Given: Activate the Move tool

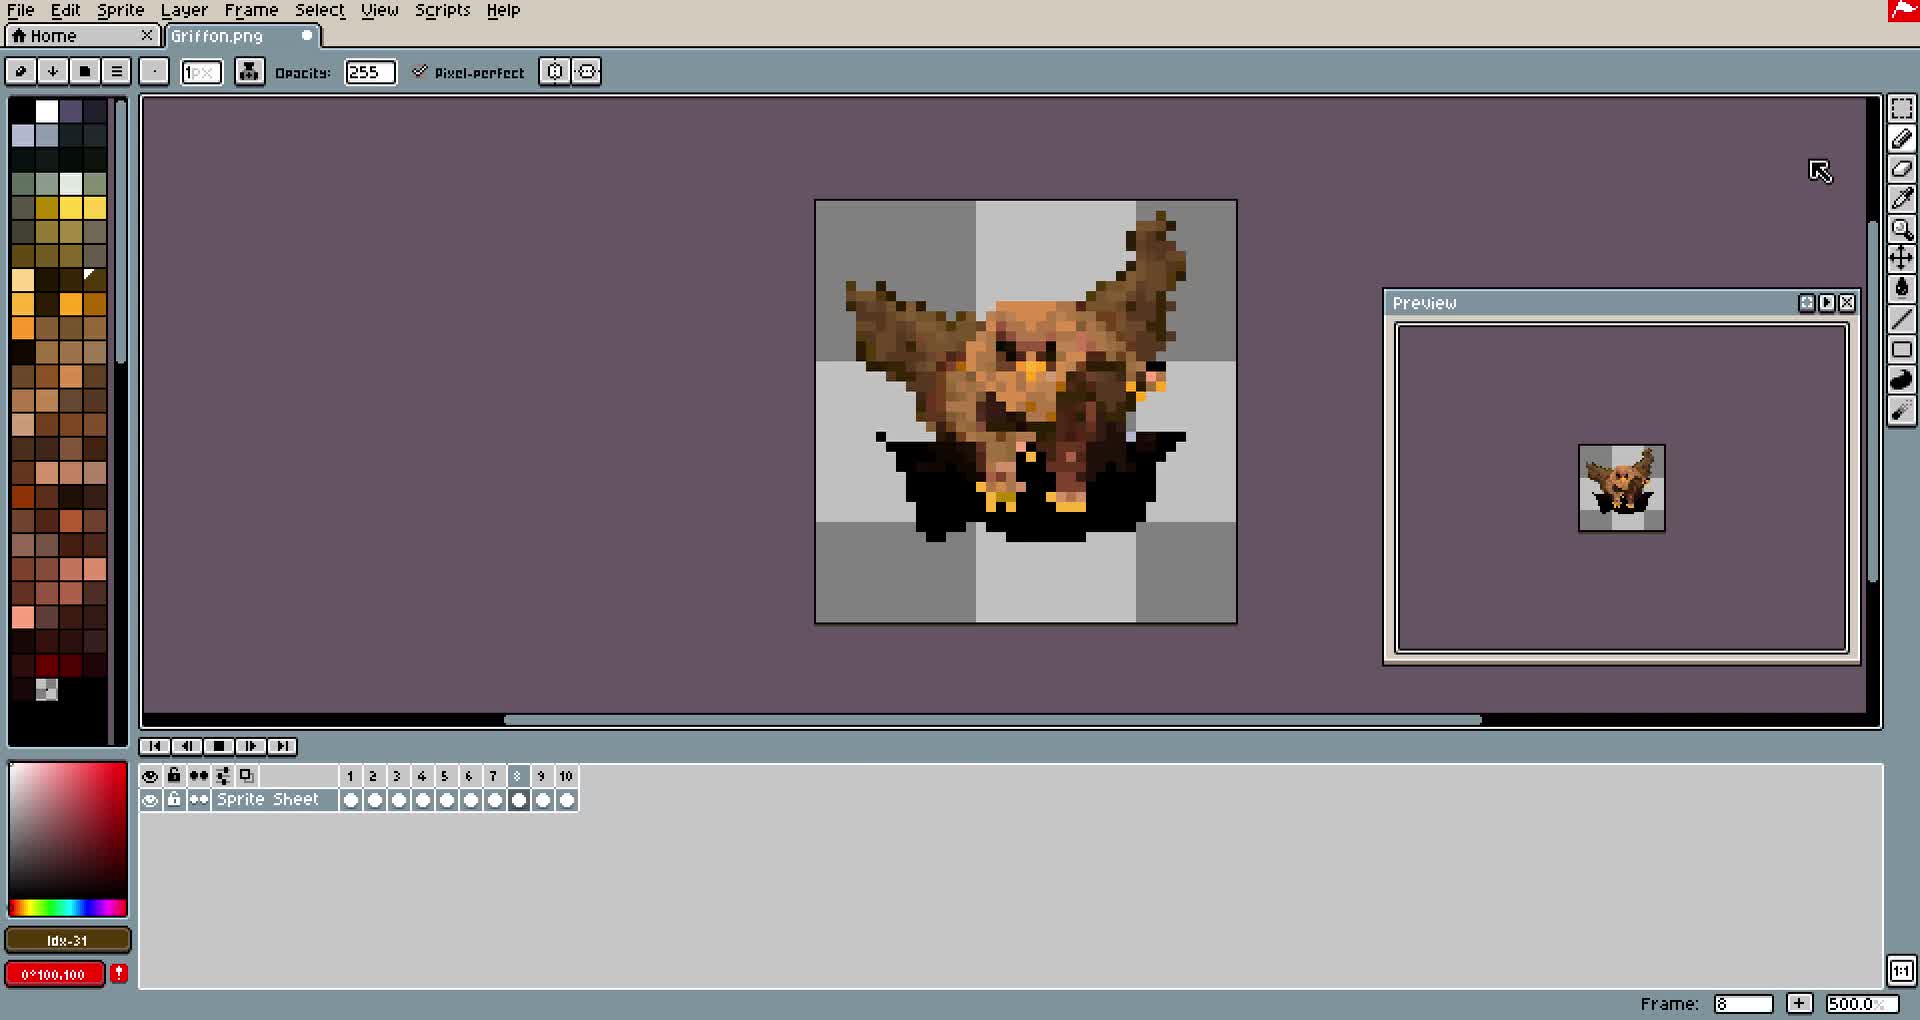Looking at the screenshot, I should pos(1903,258).
